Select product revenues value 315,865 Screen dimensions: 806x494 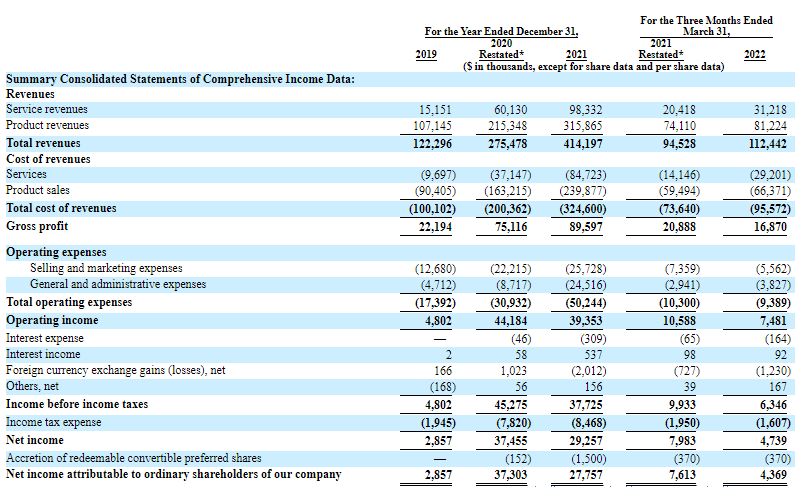coord(583,126)
